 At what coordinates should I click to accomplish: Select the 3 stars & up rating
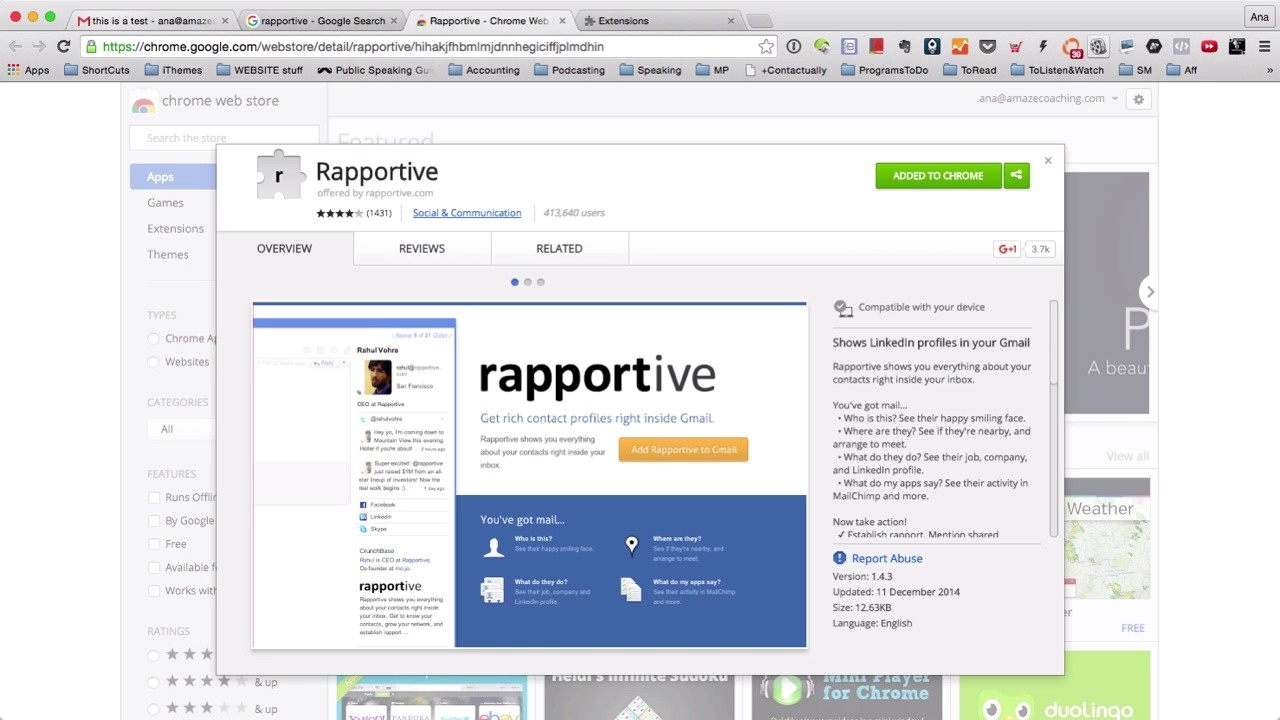pyautogui.click(x=153, y=709)
